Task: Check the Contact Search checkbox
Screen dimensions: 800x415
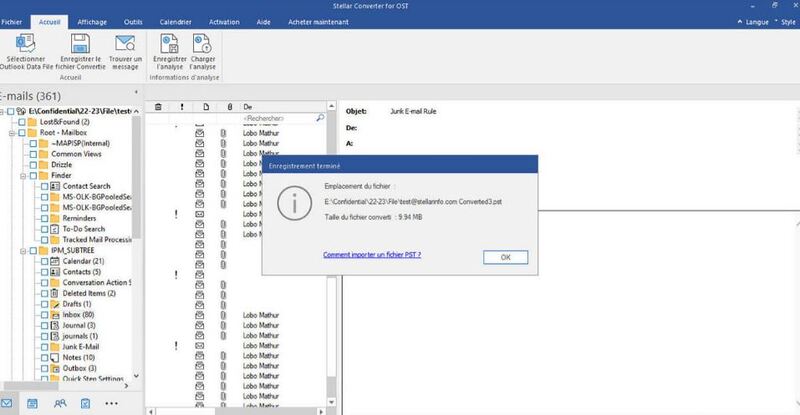Action: (44, 186)
